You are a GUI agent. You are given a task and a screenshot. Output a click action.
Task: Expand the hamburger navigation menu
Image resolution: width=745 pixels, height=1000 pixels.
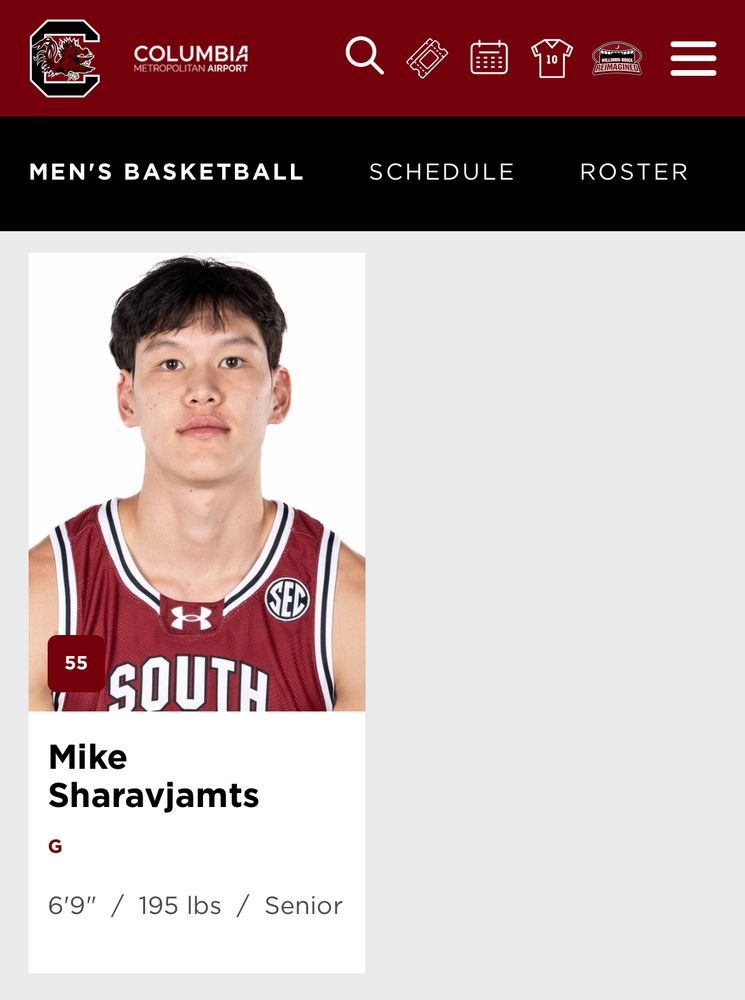(693, 58)
